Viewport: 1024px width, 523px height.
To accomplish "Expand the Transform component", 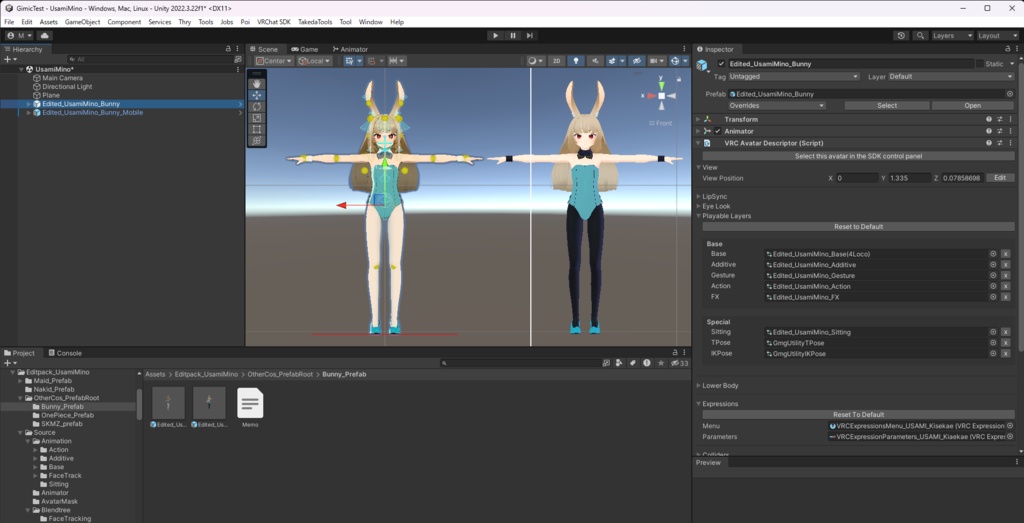I will [698, 119].
